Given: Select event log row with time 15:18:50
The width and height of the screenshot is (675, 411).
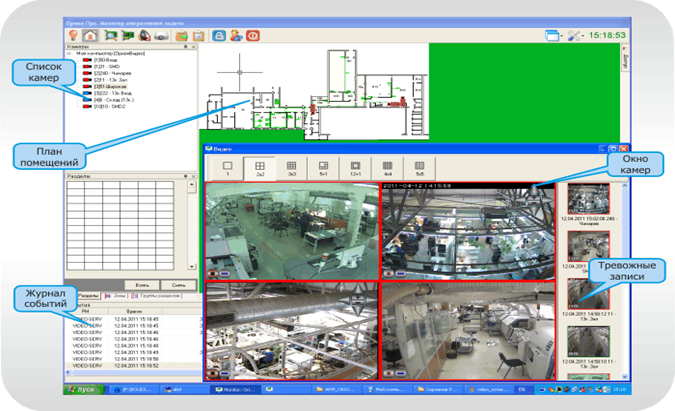Looking at the screenshot, I should coord(134,359).
